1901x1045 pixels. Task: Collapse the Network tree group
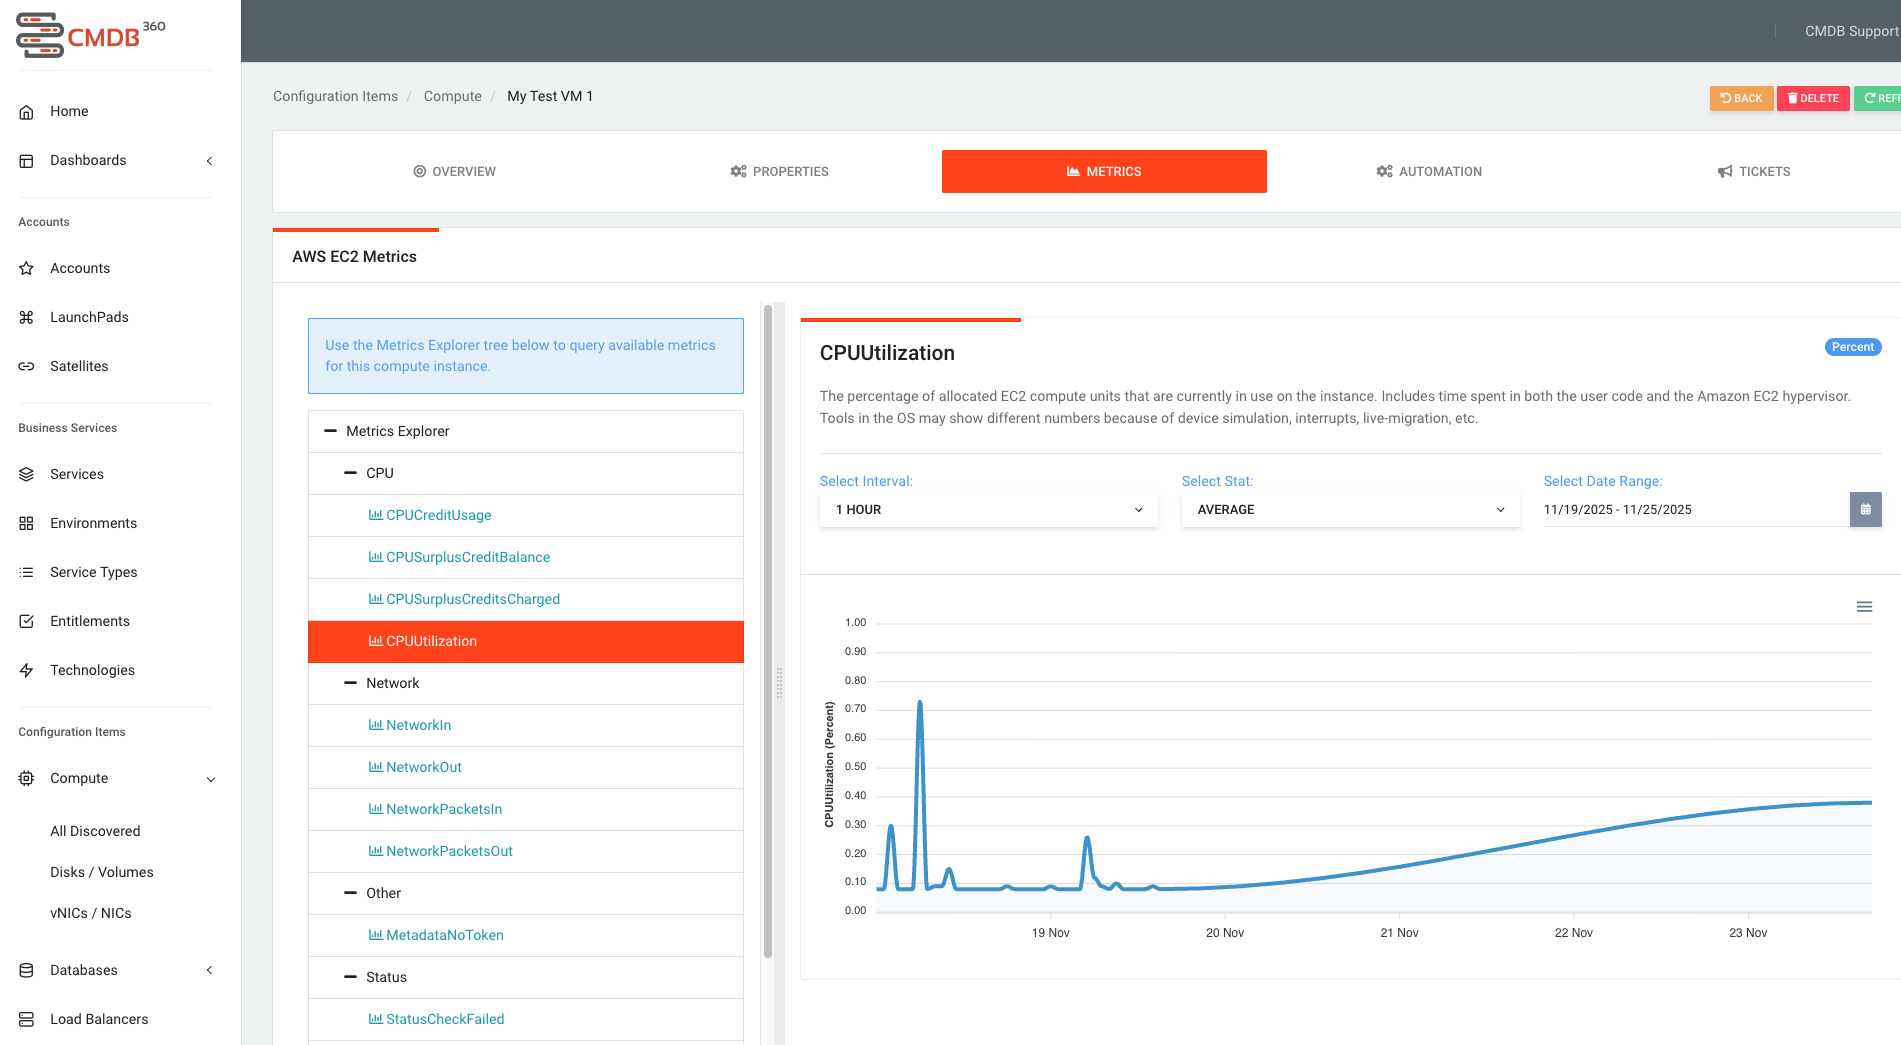coord(350,684)
